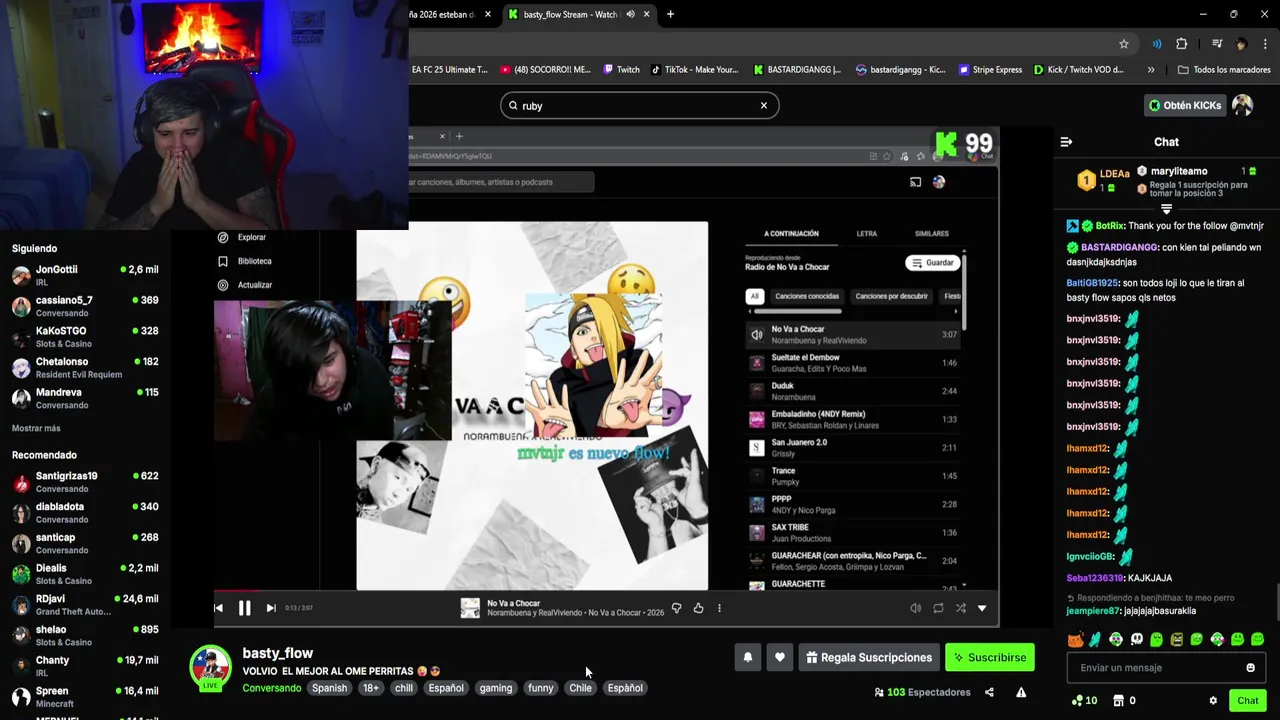
Task: Follow basty_flow with the heart button
Action: click(780, 657)
